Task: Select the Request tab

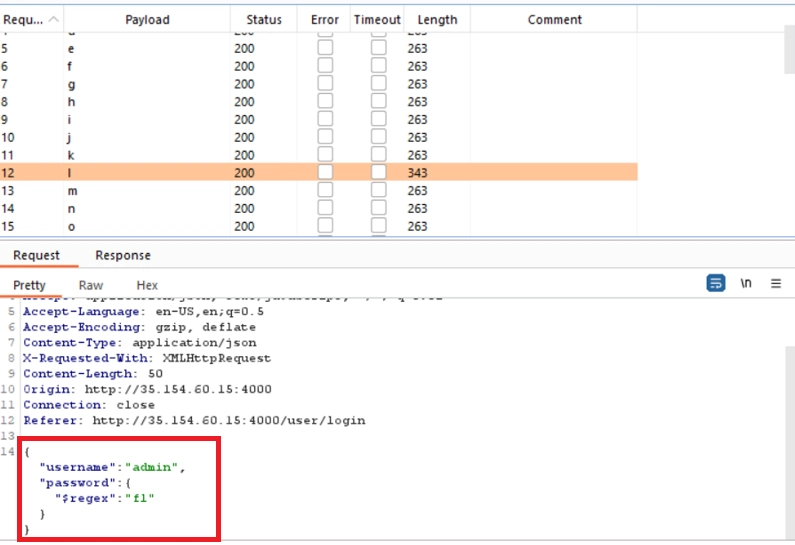Action: tap(36, 256)
